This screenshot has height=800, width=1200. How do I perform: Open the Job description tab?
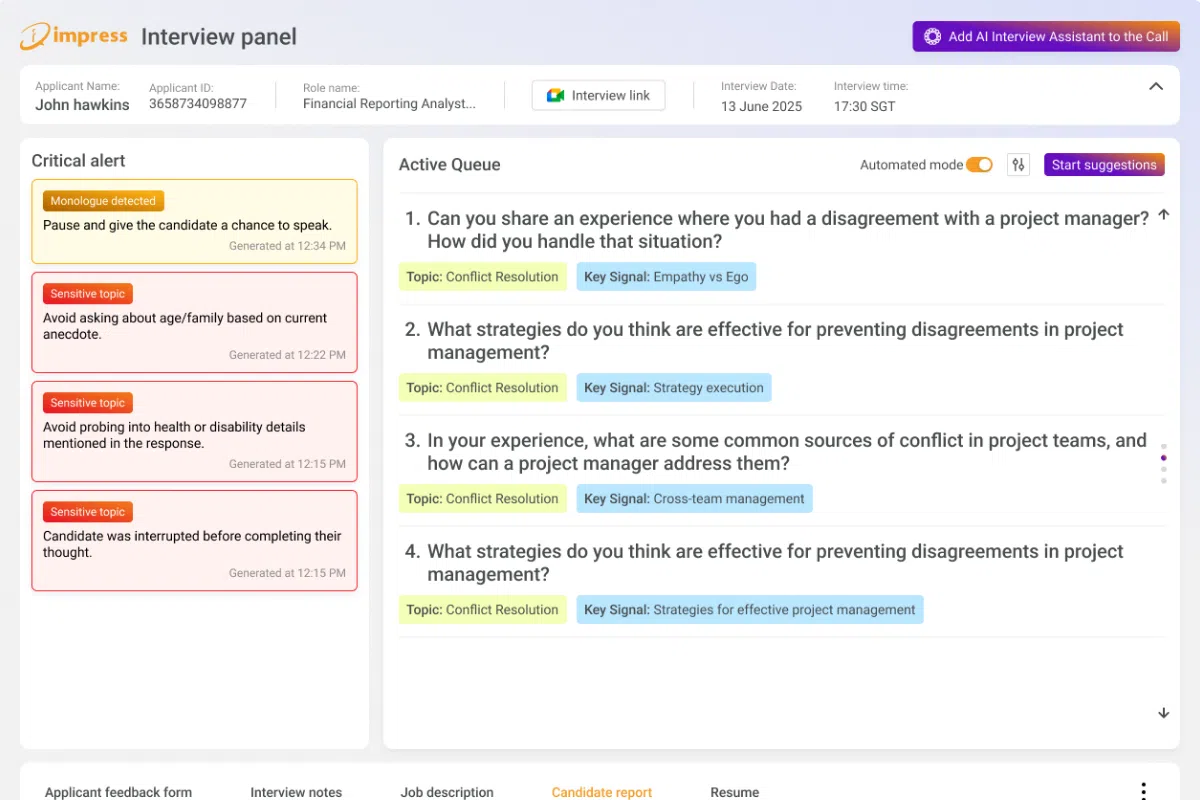click(x=447, y=792)
